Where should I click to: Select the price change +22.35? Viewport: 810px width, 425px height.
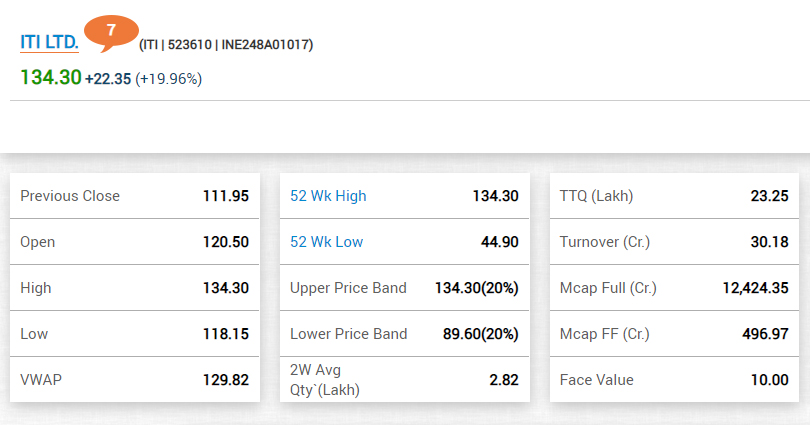click(x=108, y=79)
